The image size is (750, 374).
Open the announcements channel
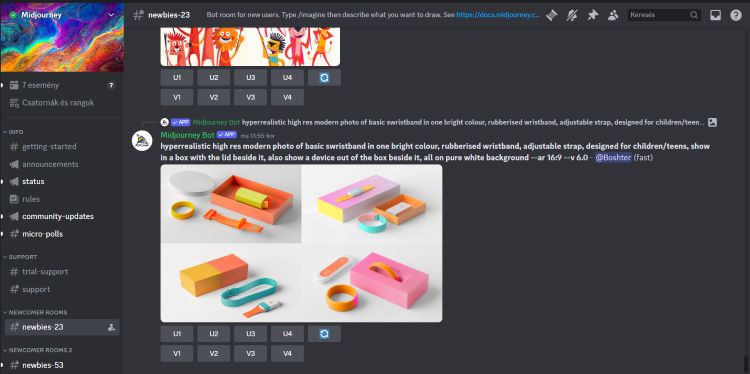click(x=61, y=164)
